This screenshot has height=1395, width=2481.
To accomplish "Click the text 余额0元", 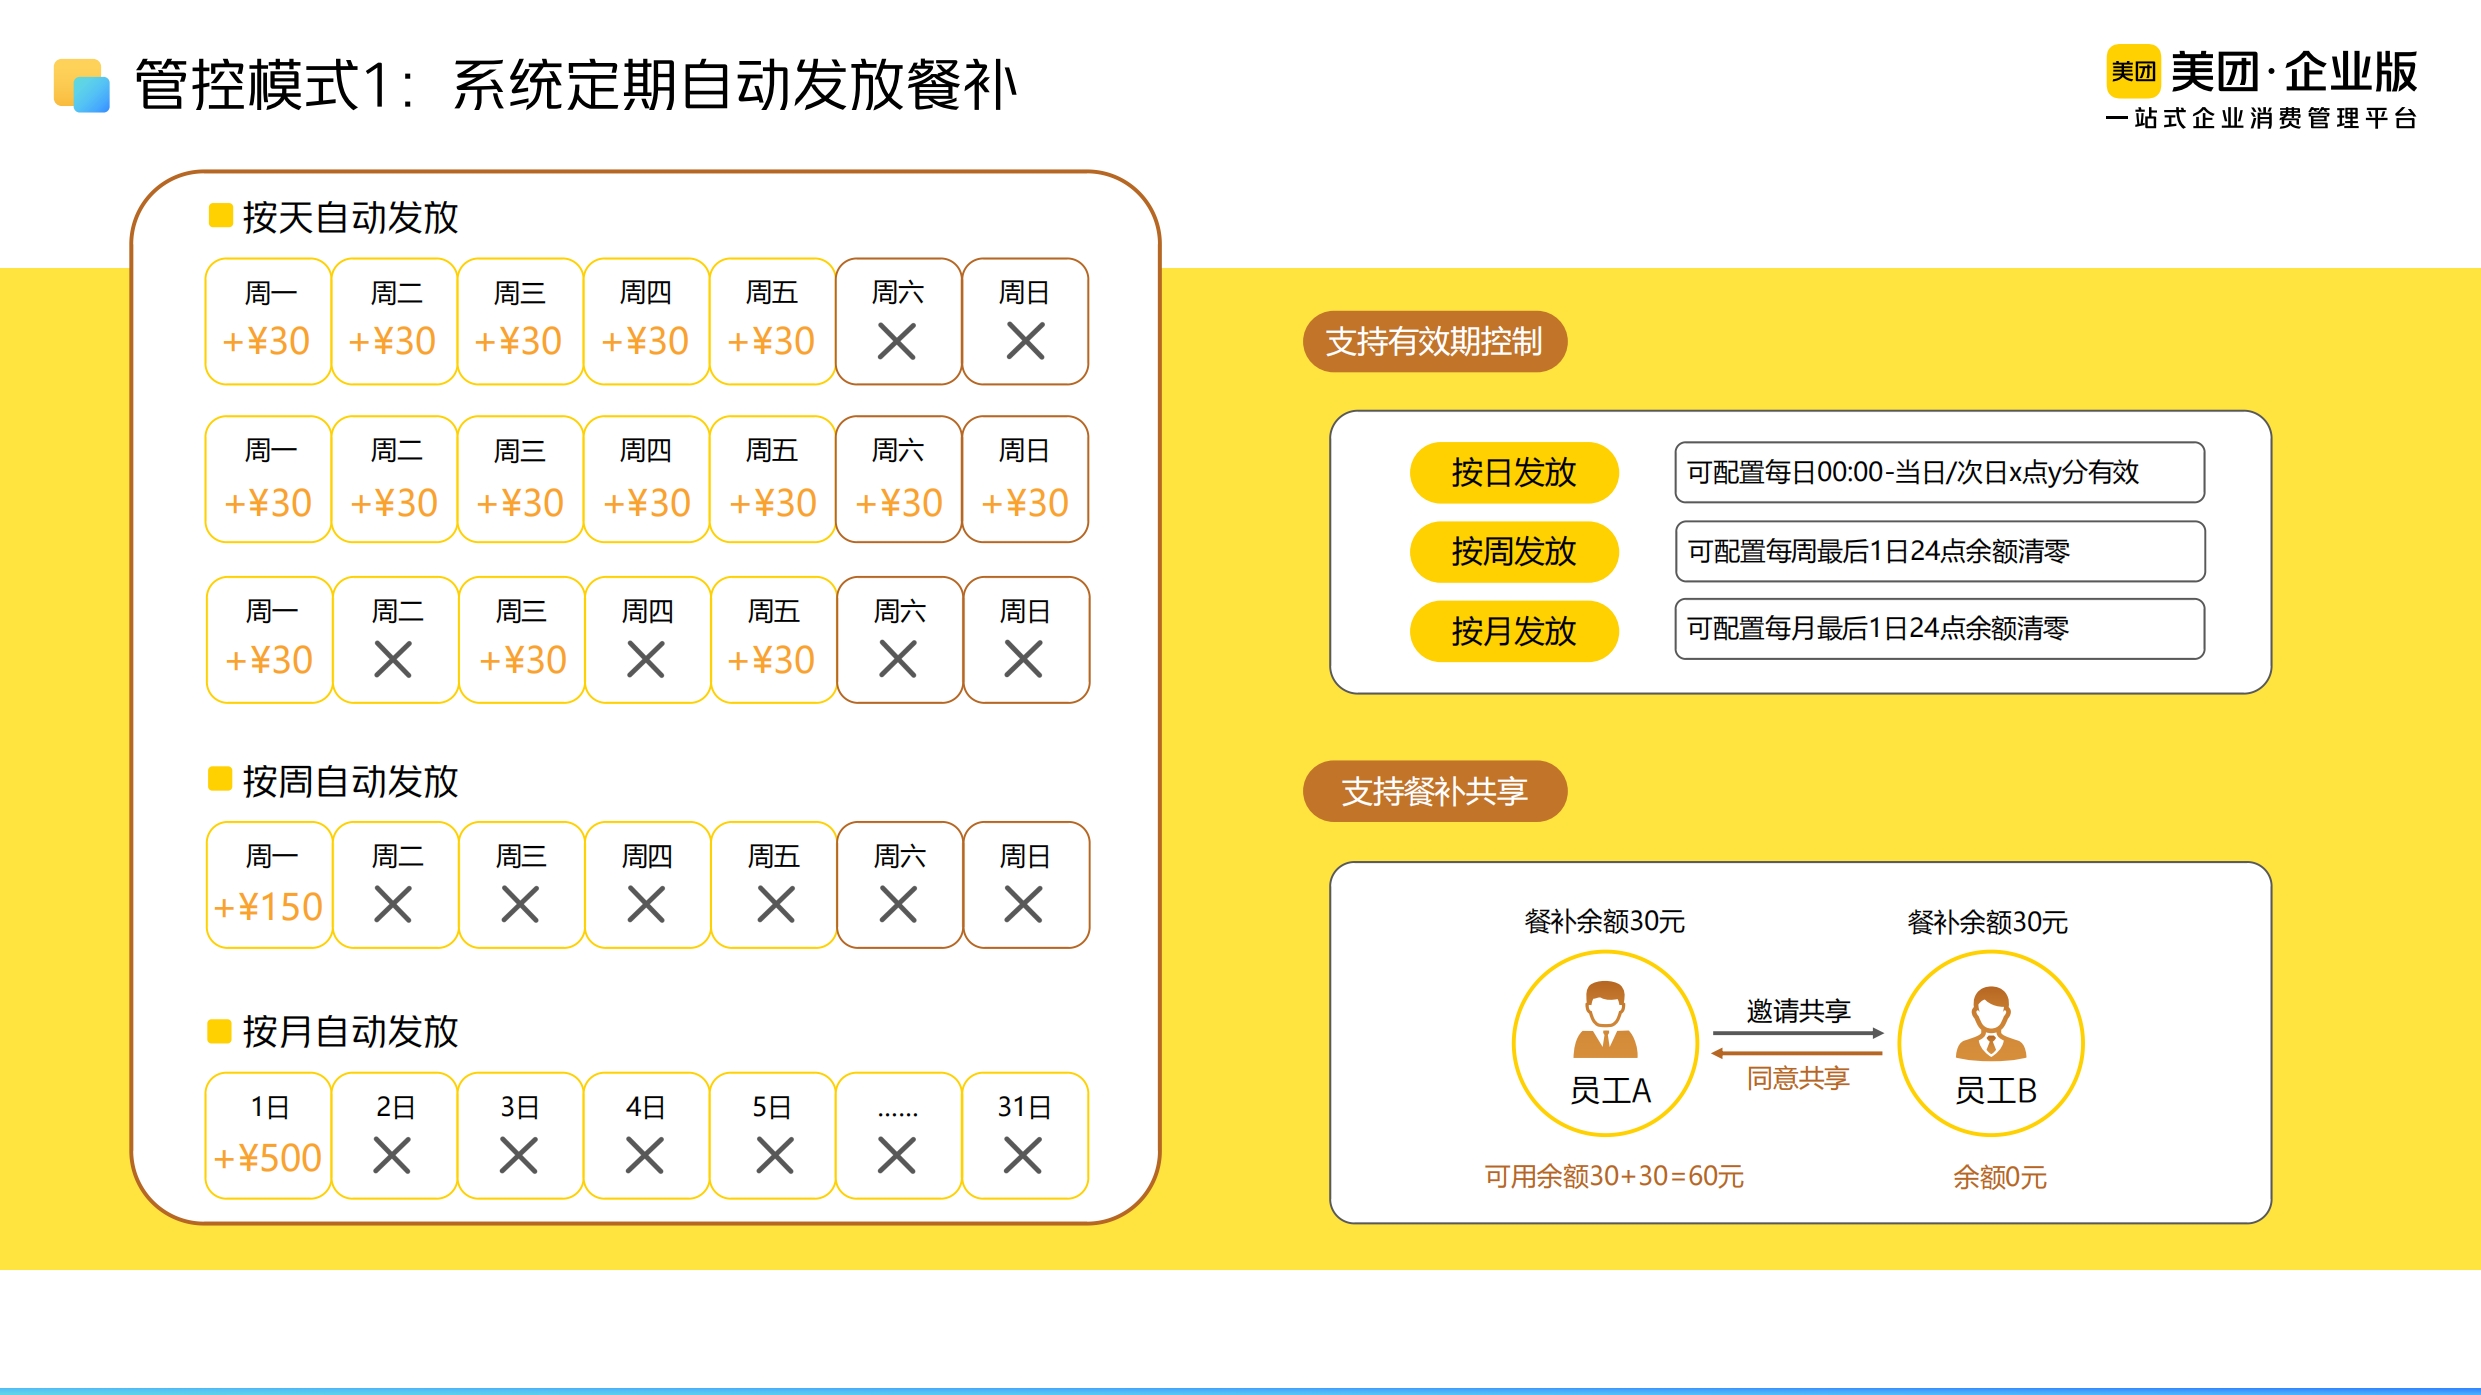I will [x=2000, y=1177].
